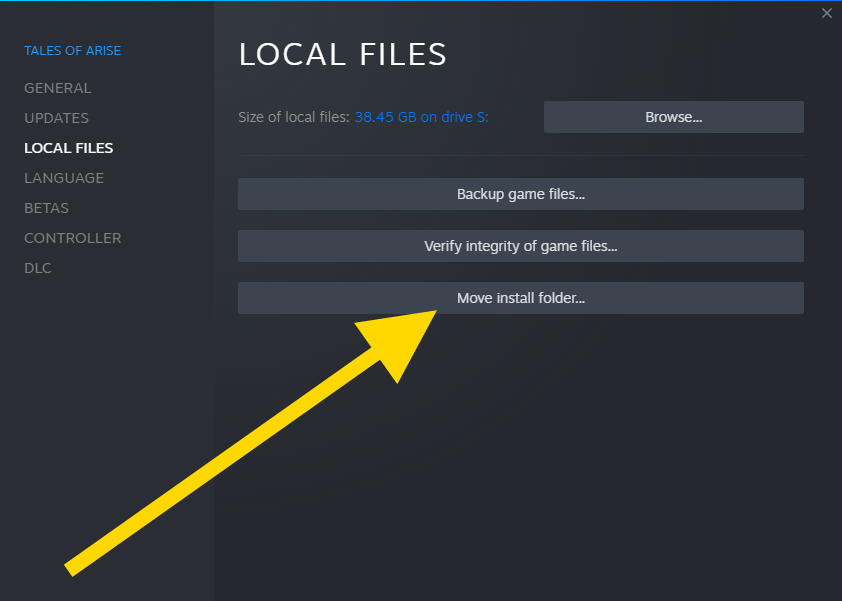Open the DLC tab
The image size is (842, 601).
pos(38,268)
